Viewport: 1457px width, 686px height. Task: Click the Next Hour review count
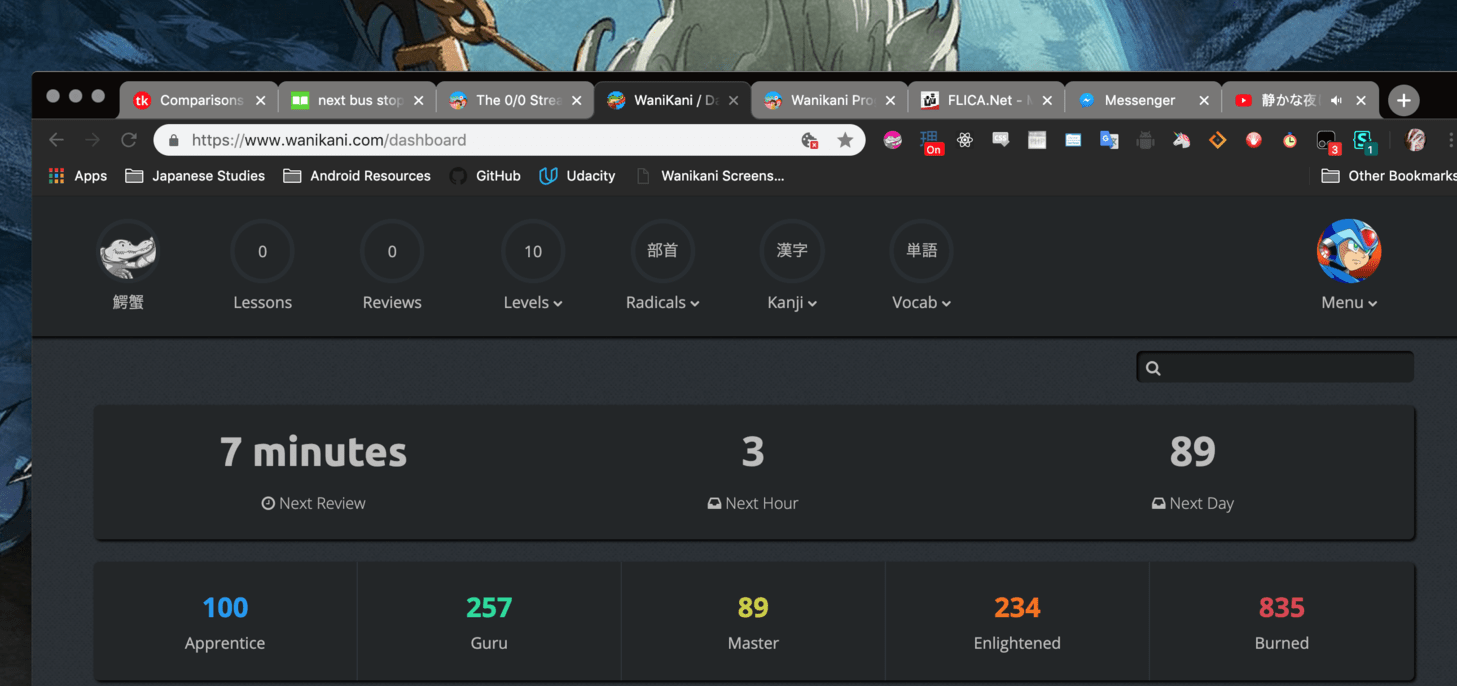click(753, 452)
